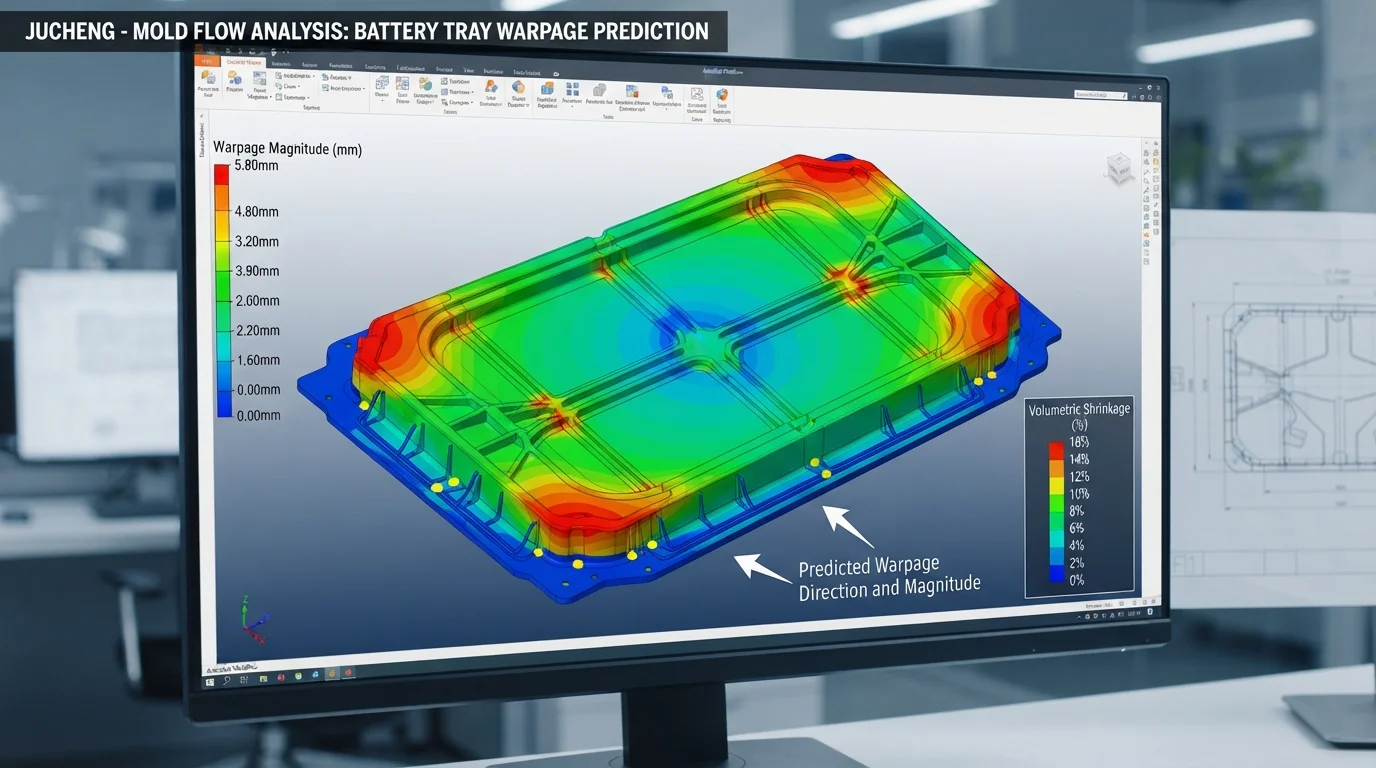Click the 'Warpage Magnitude (mm)' legend title
1376x768 pixels.
[287, 149]
